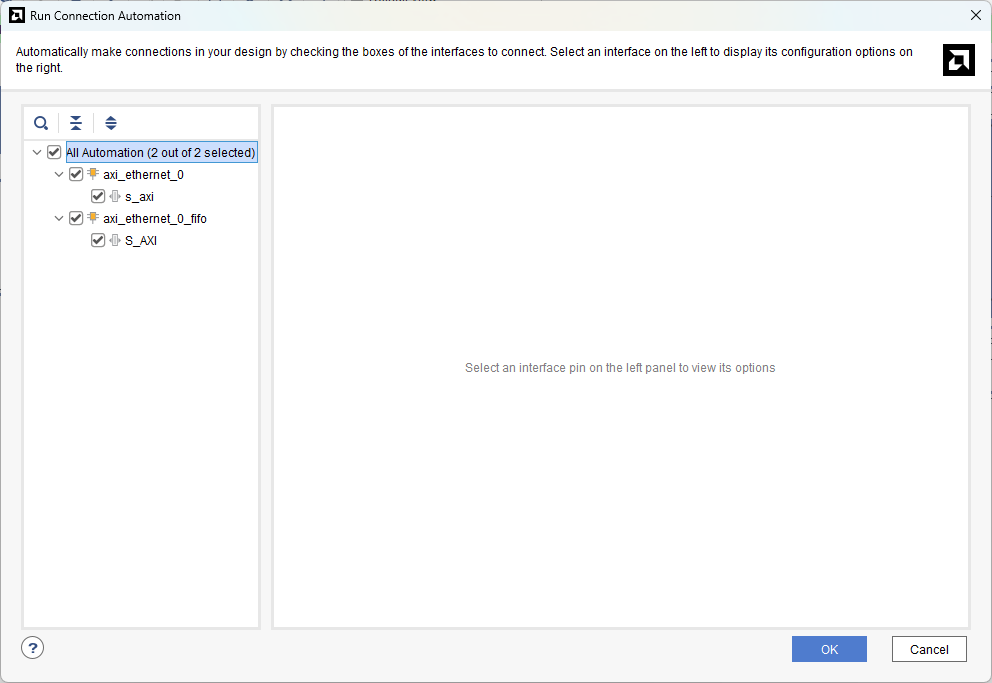Uncheck the s_axi interface checkbox
Viewport: 992px width, 683px height.
pos(98,196)
